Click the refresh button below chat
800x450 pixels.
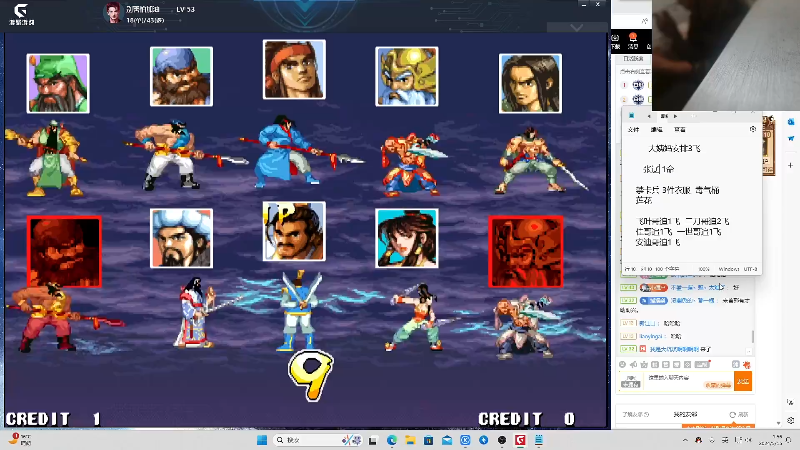click(738, 414)
